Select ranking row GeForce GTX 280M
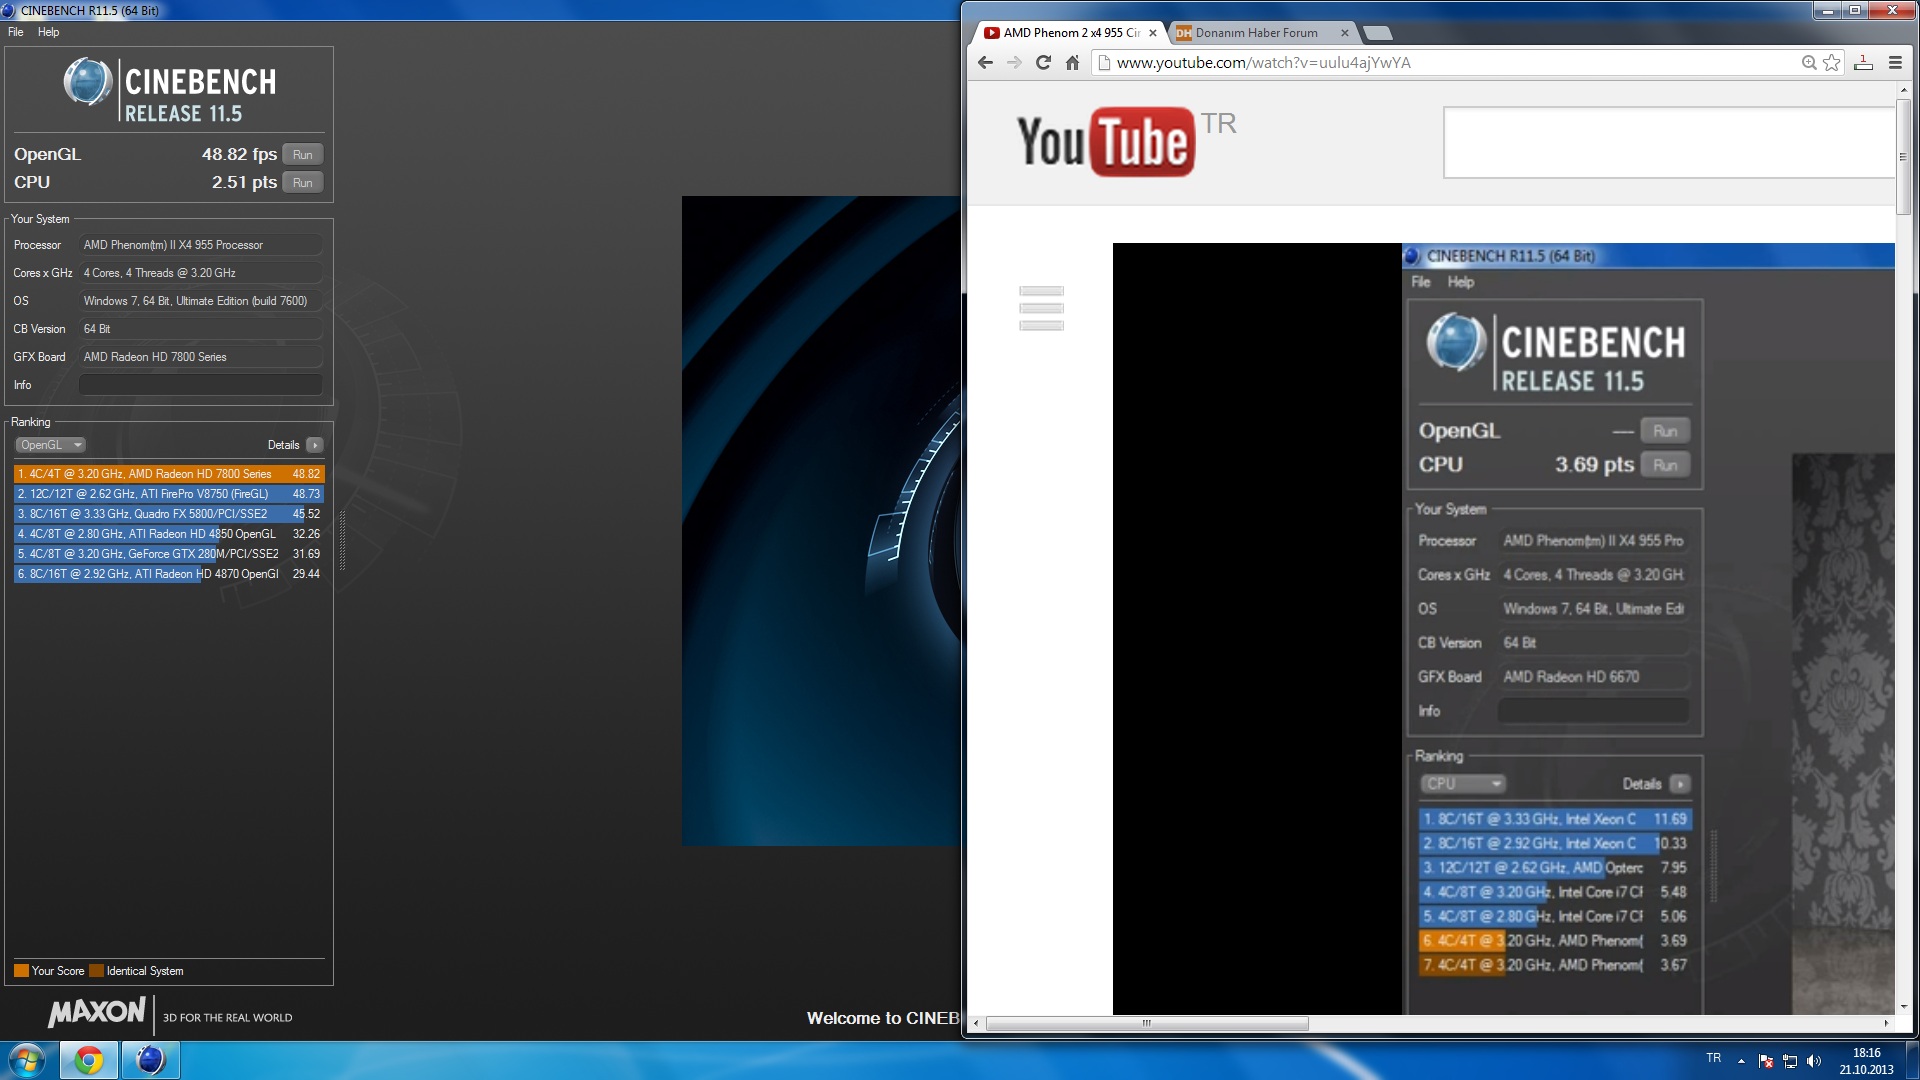This screenshot has width=1920, height=1080. 169,554
